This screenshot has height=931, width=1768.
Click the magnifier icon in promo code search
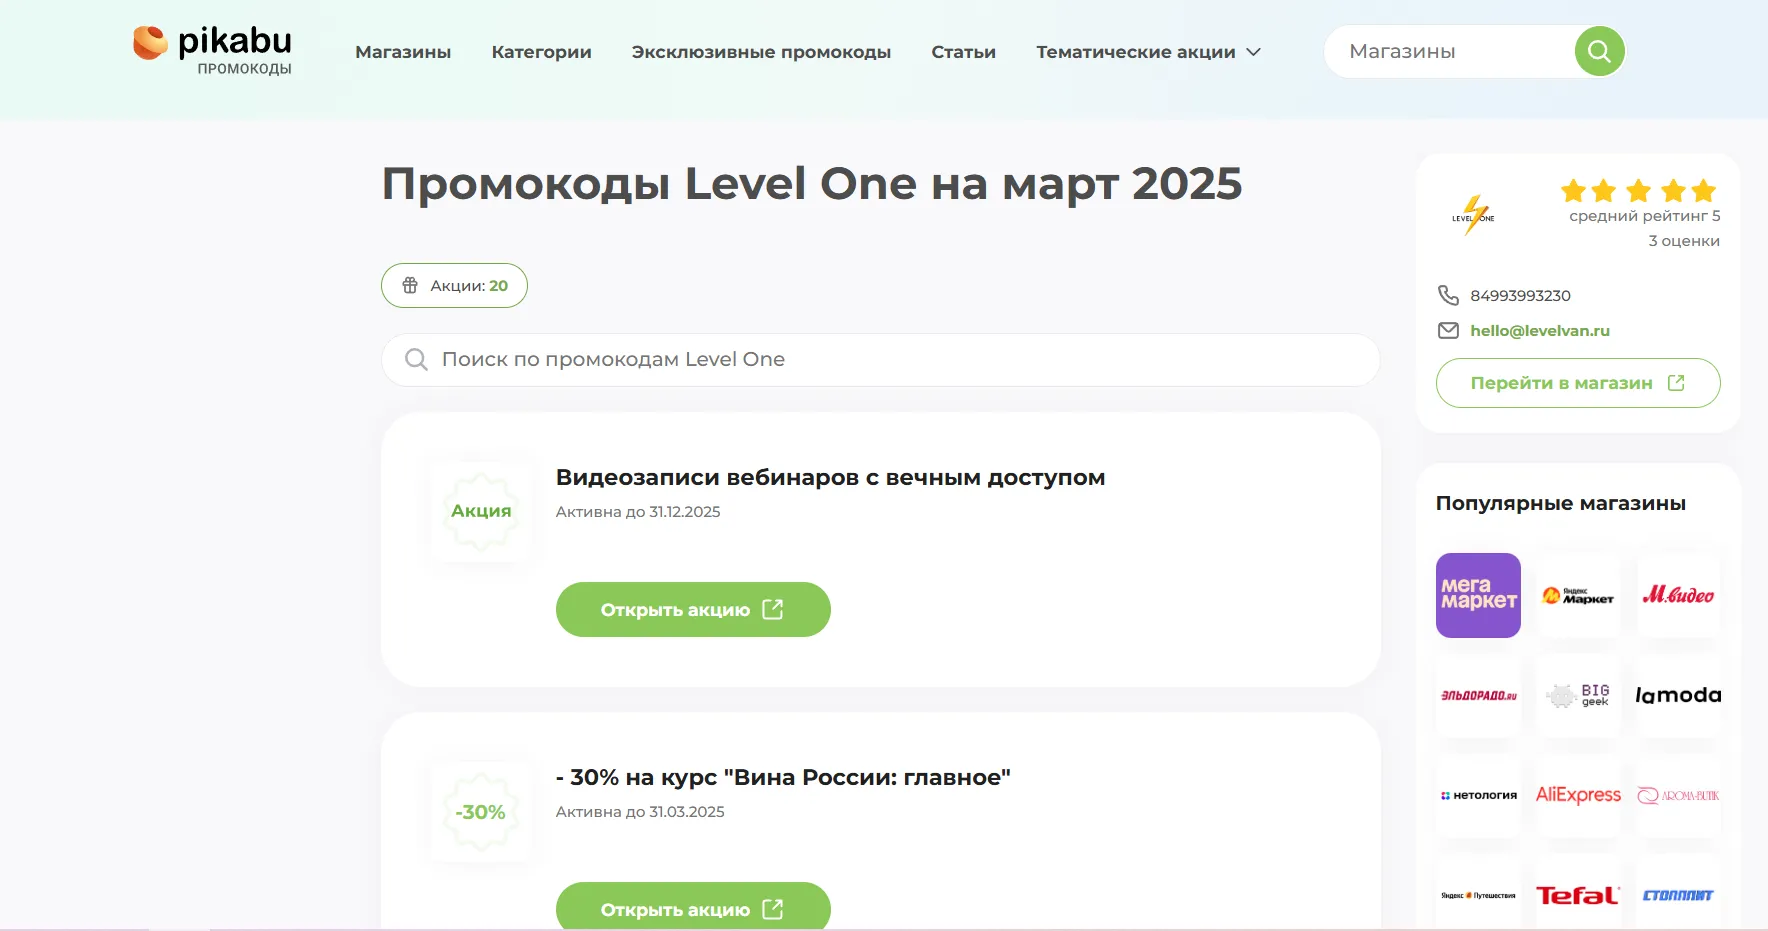pos(416,360)
